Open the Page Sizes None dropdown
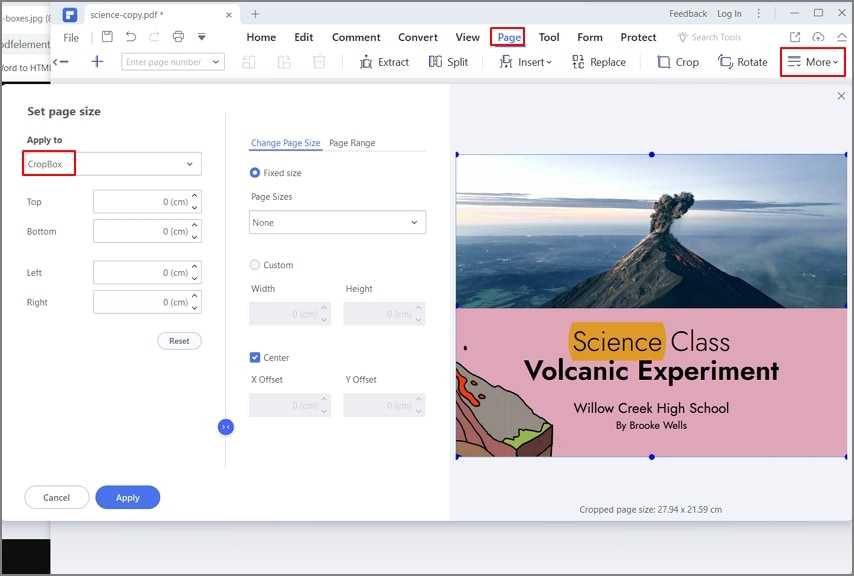The height and width of the screenshot is (576, 854). (337, 222)
